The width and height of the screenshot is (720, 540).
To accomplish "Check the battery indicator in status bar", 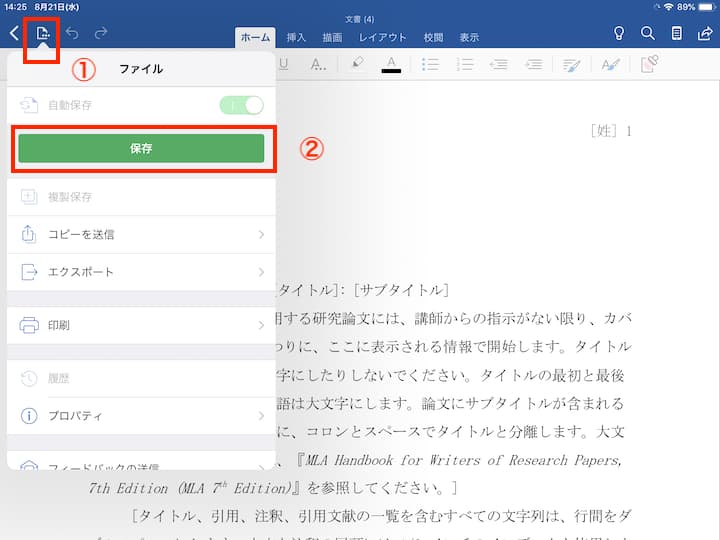I will 707,7.
